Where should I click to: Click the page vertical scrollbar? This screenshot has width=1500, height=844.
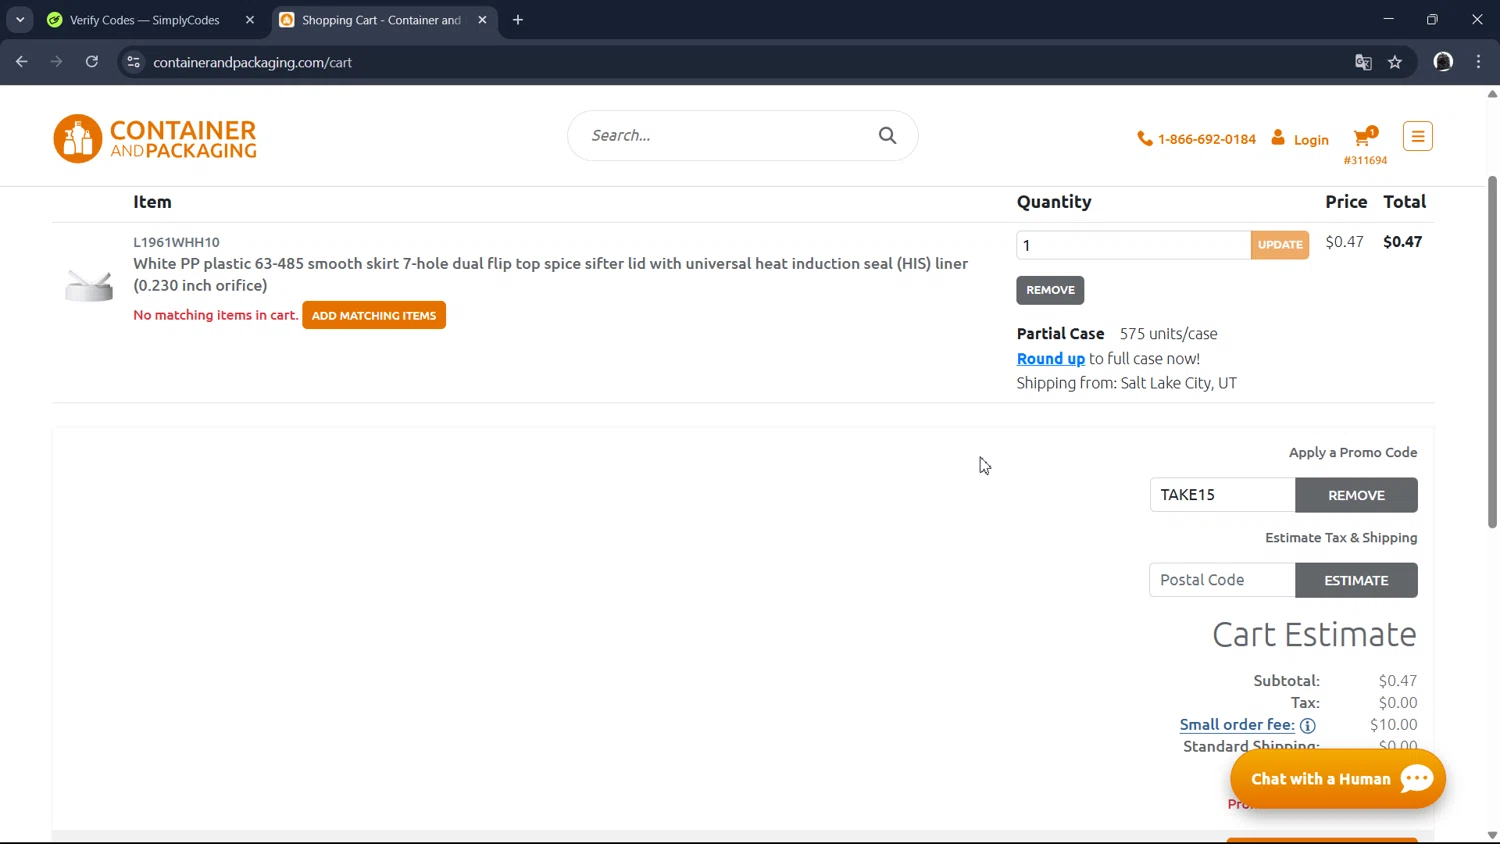pos(1492,352)
